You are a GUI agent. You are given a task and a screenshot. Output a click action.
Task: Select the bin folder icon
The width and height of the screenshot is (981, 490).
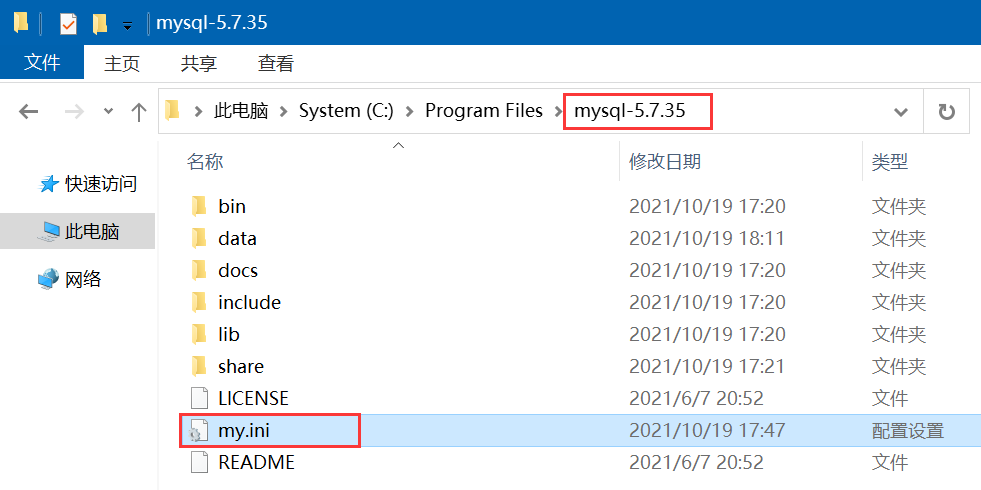tap(199, 206)
